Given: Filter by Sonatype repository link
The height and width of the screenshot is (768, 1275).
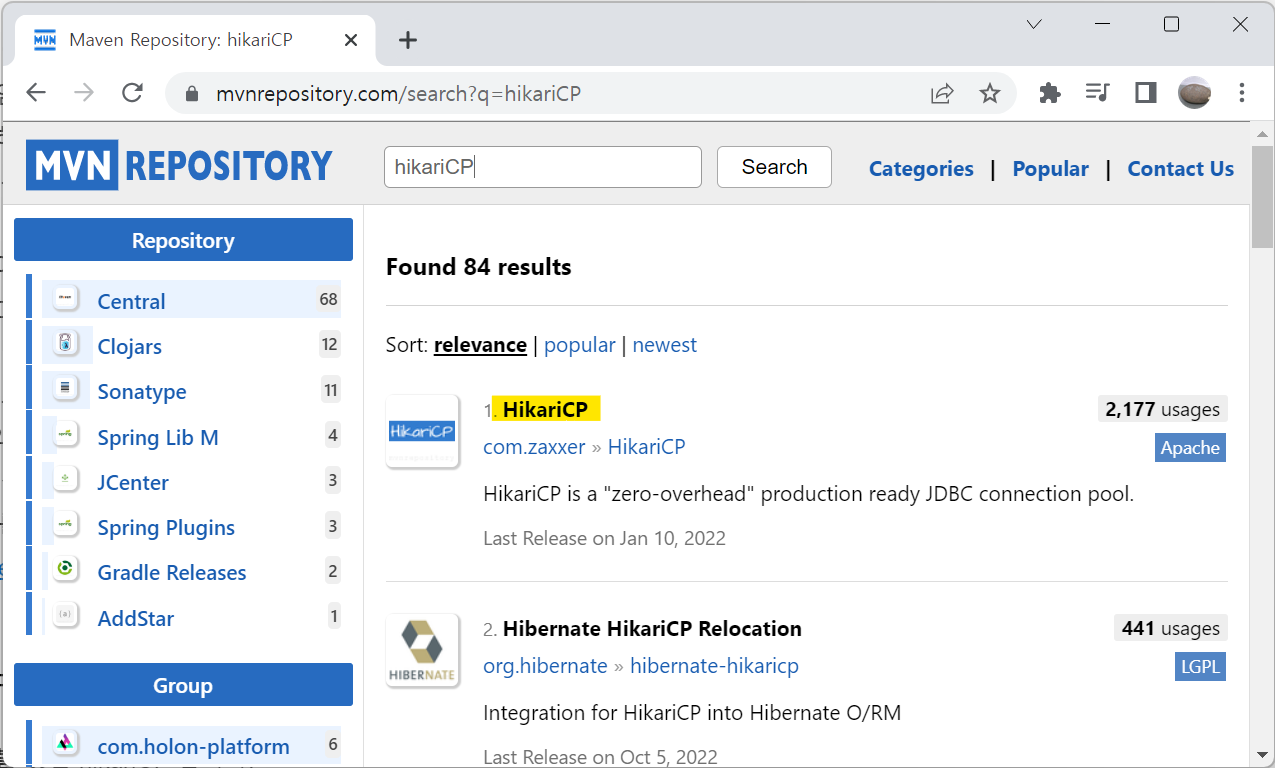Looking at the screenshot, I should (x=142, y=392).
